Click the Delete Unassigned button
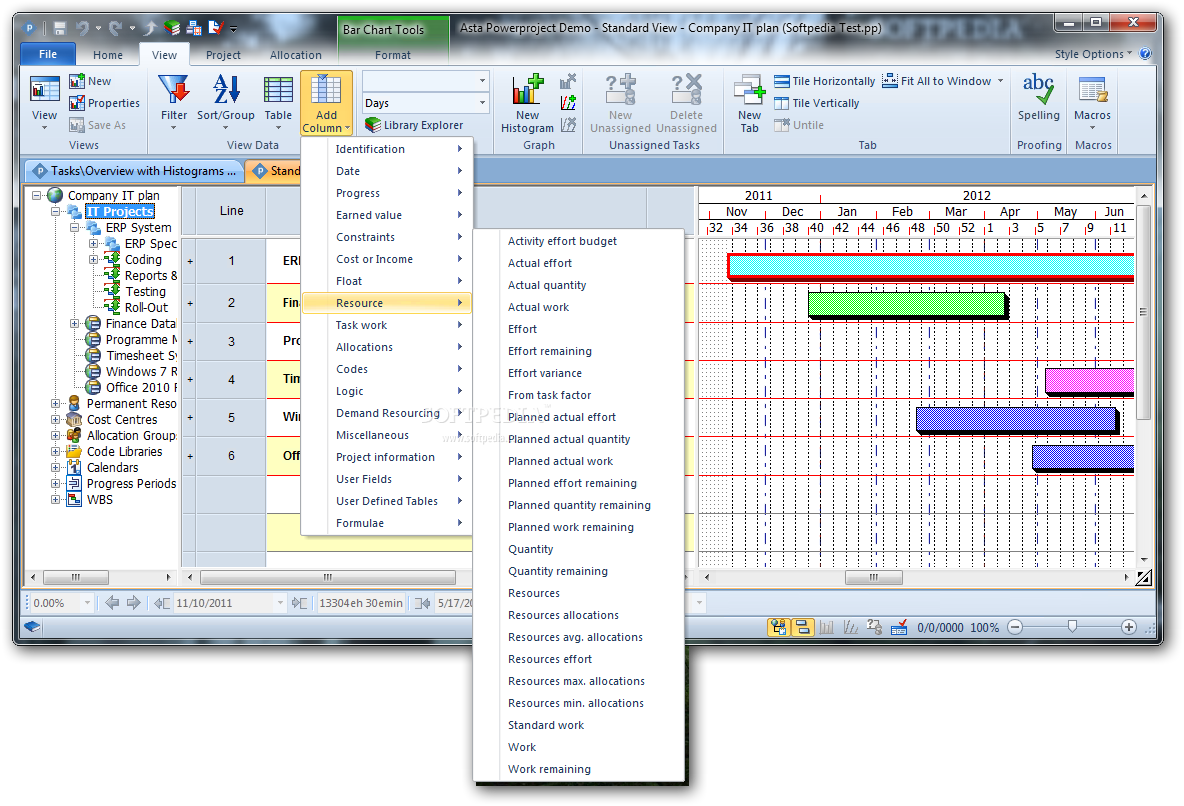The height and width of the screenshot is (806, 1184). point(686,103)
